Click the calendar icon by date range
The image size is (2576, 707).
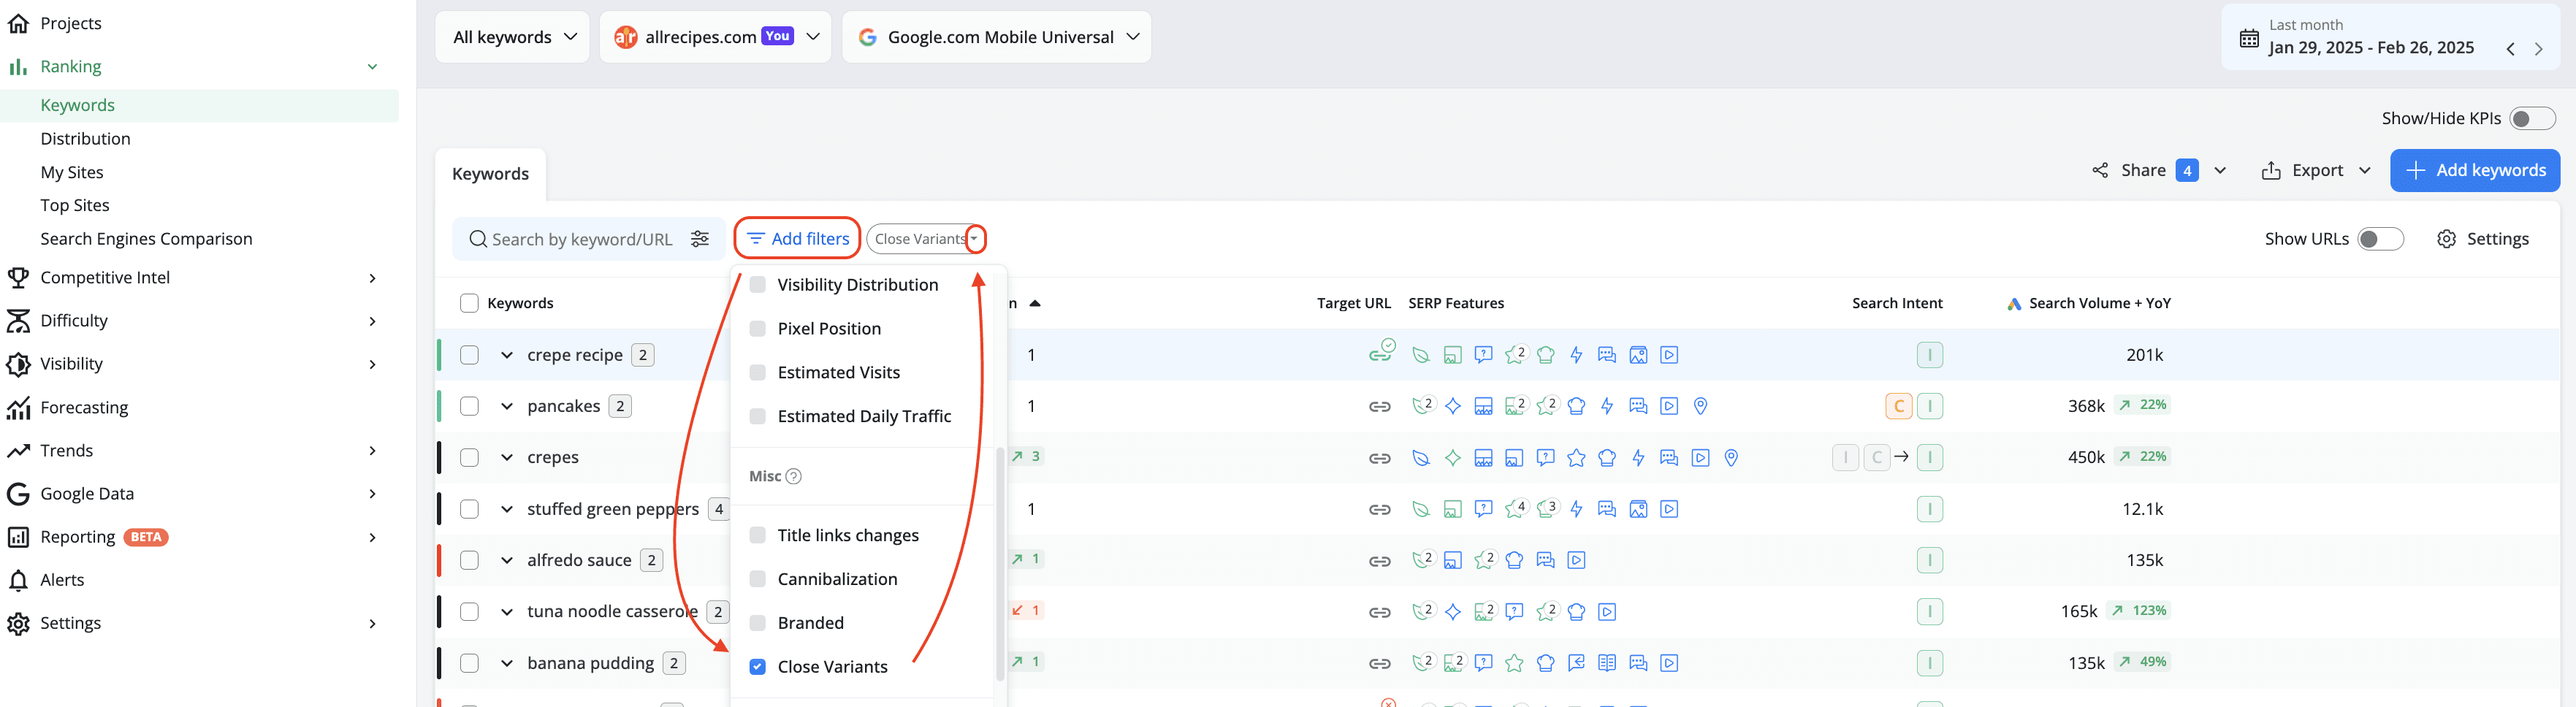2248,38
